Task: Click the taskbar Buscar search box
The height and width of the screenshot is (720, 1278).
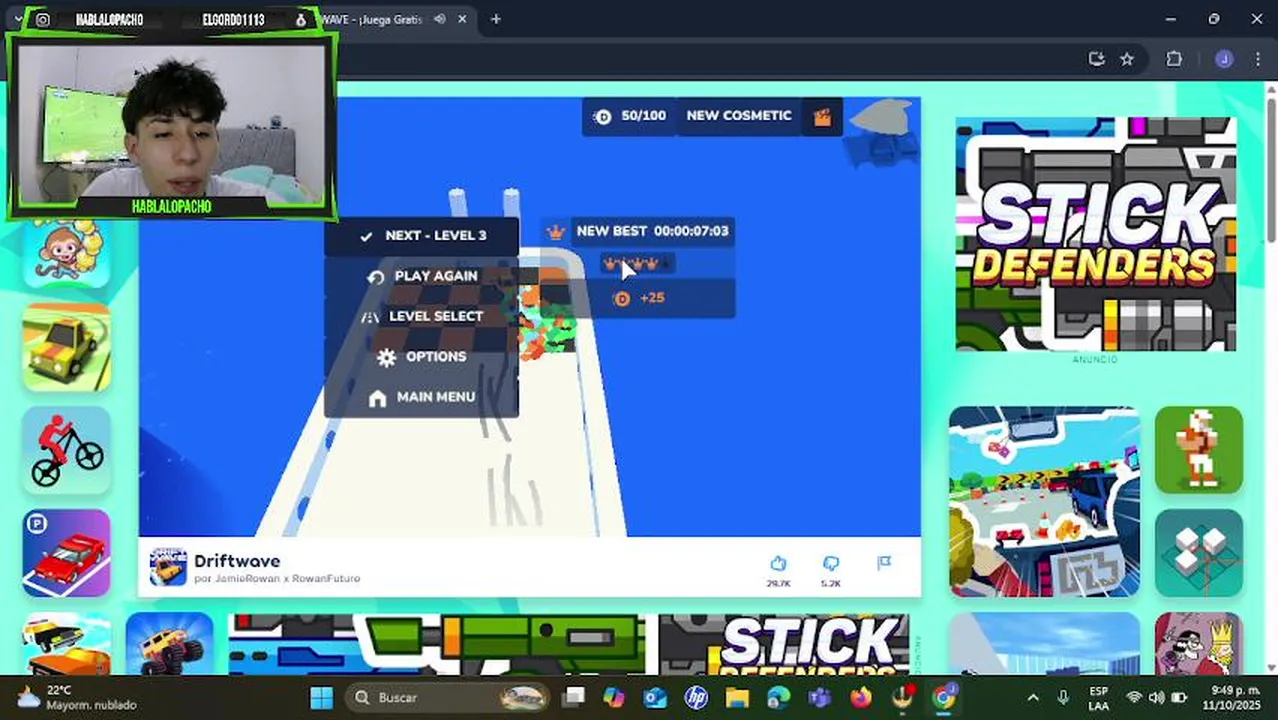Action: [x=449, y=697]
